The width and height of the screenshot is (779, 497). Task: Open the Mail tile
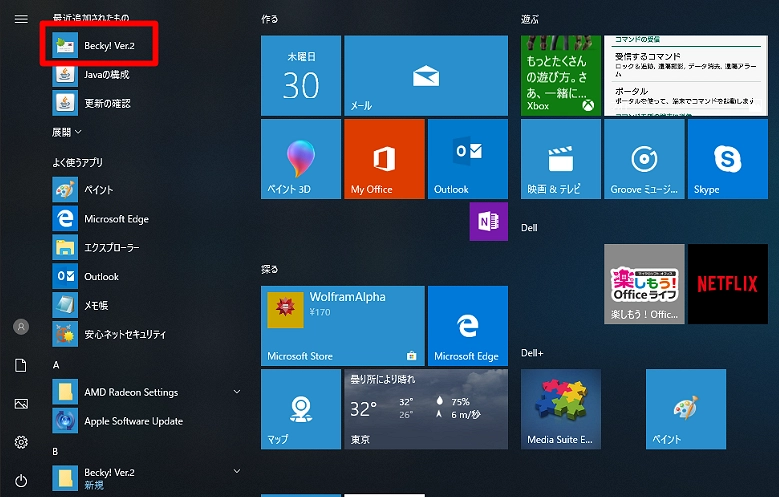click(x=426, y=75)
